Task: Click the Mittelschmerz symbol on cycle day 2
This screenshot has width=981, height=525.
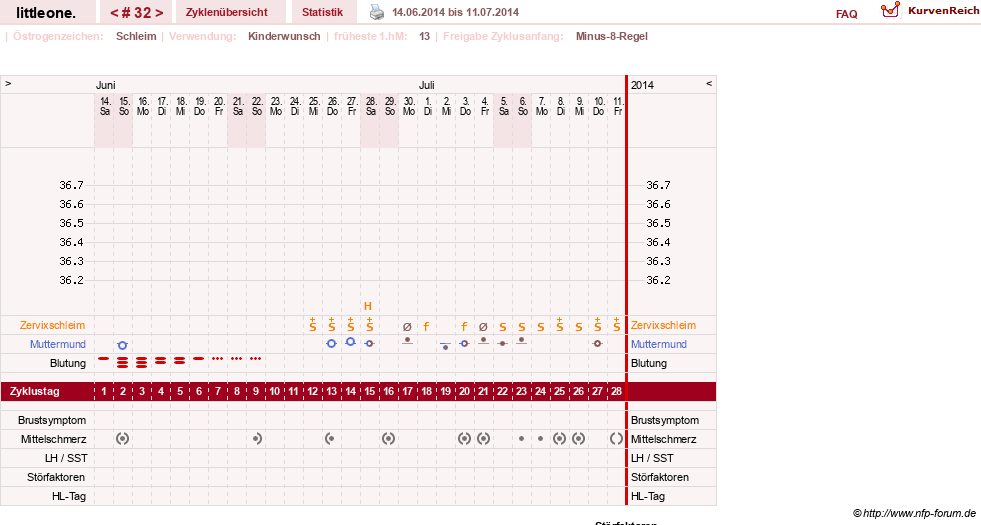Action: point(123,439)
